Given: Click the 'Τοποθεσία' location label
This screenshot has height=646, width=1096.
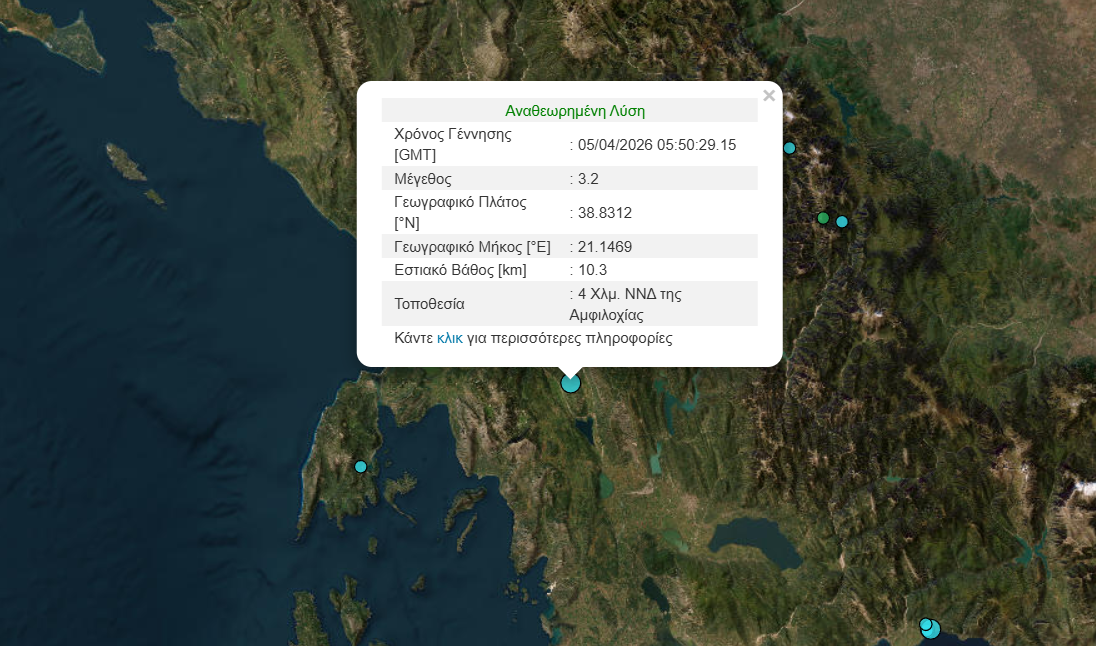Looking at the screenshot, I should tap(430, 304).
